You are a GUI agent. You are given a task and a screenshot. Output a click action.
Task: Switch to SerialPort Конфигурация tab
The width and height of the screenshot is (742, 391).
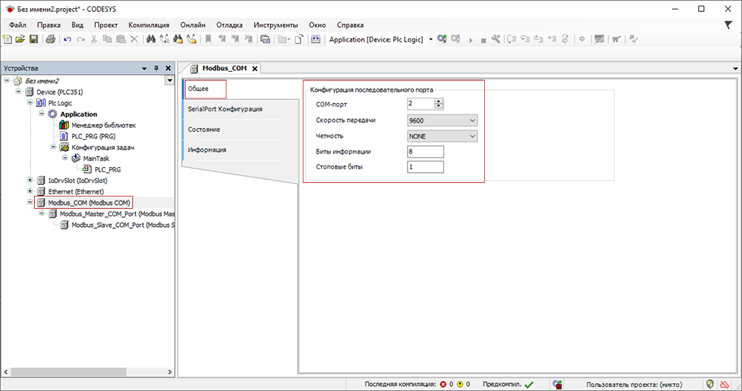coord(241,109)
